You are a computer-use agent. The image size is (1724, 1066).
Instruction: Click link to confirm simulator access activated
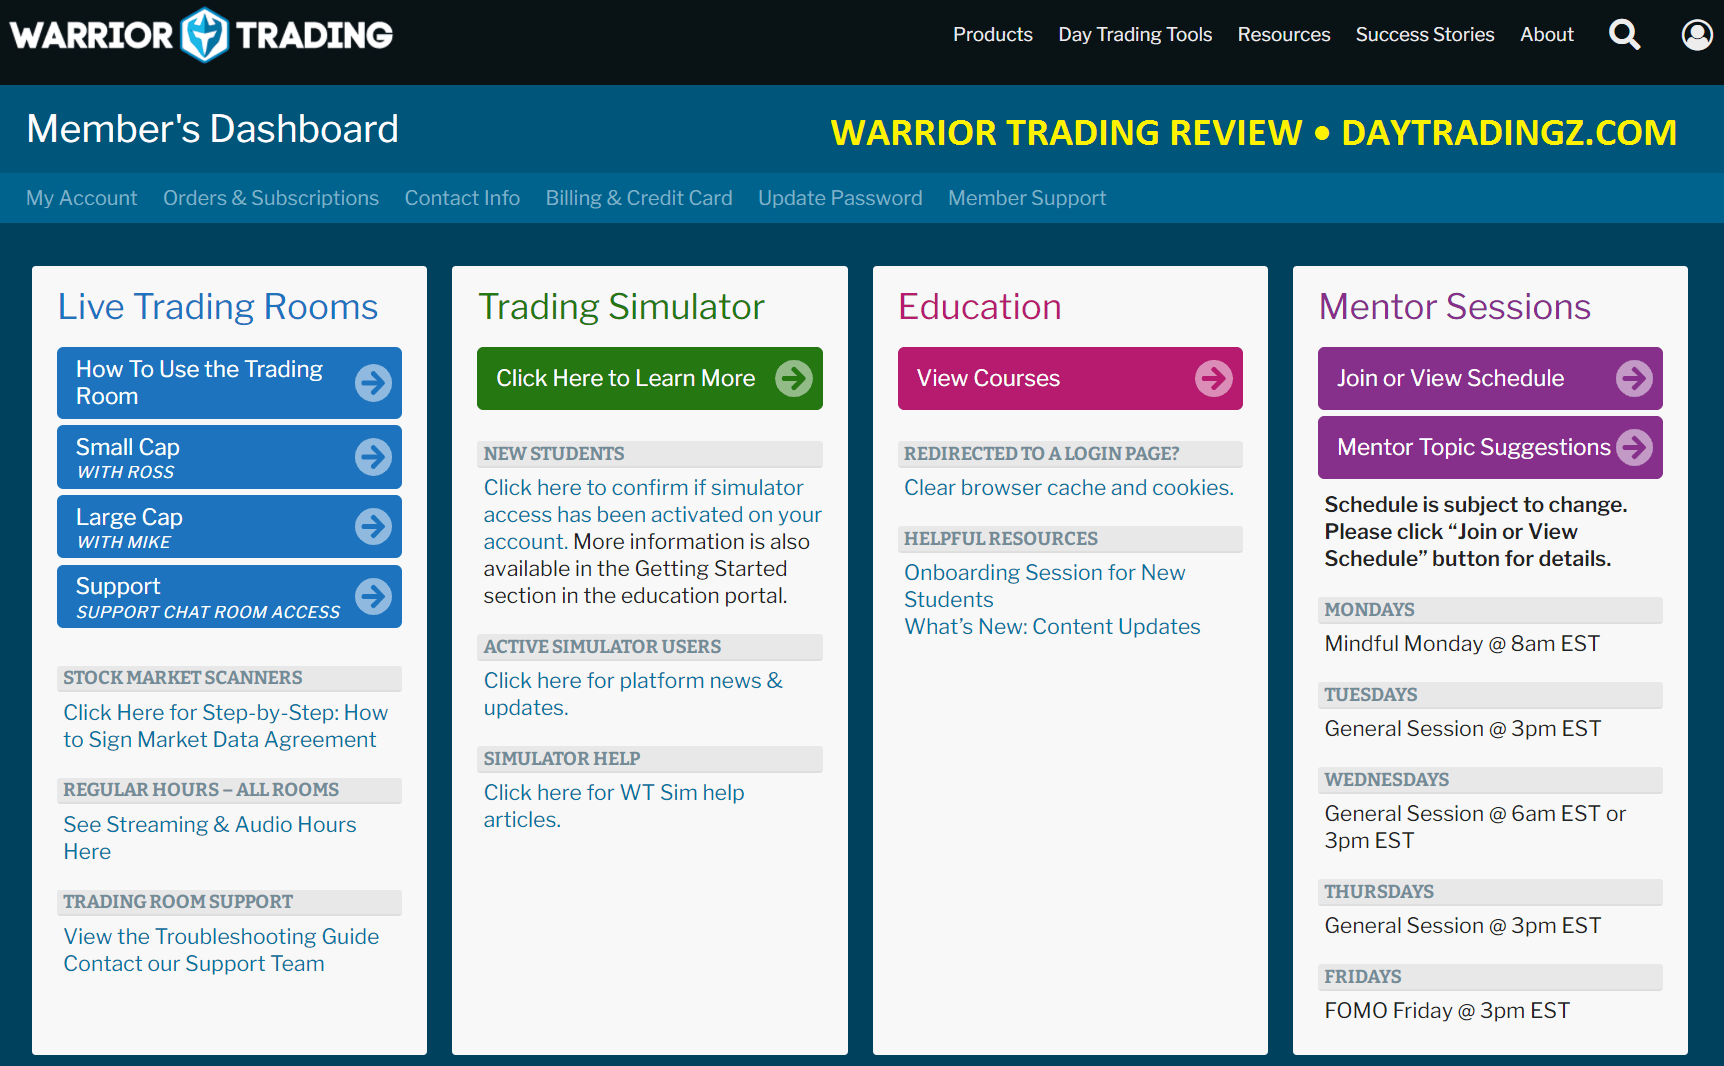coord(652,514)
